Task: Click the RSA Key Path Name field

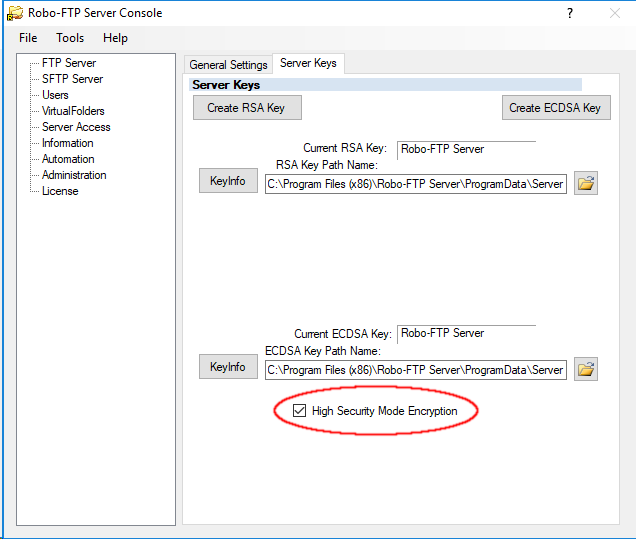Action: click(x=416, y=184)
